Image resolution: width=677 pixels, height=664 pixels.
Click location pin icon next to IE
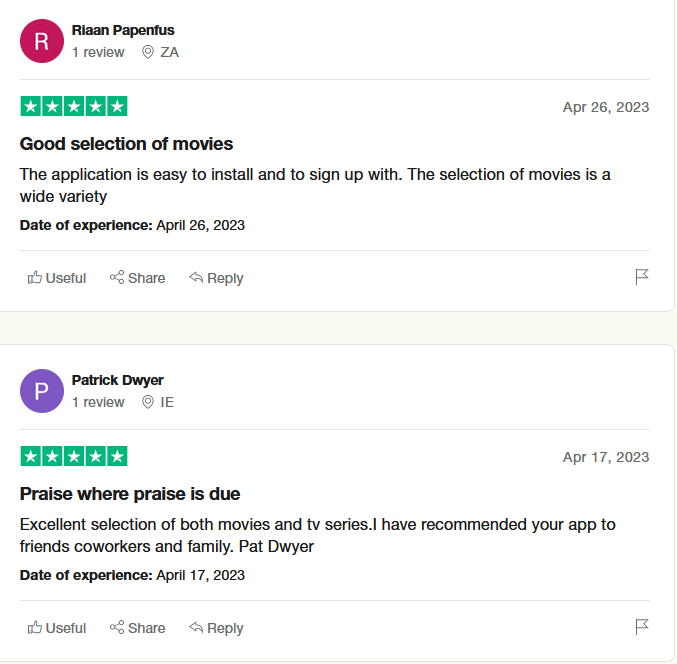(x=148, y=402)
